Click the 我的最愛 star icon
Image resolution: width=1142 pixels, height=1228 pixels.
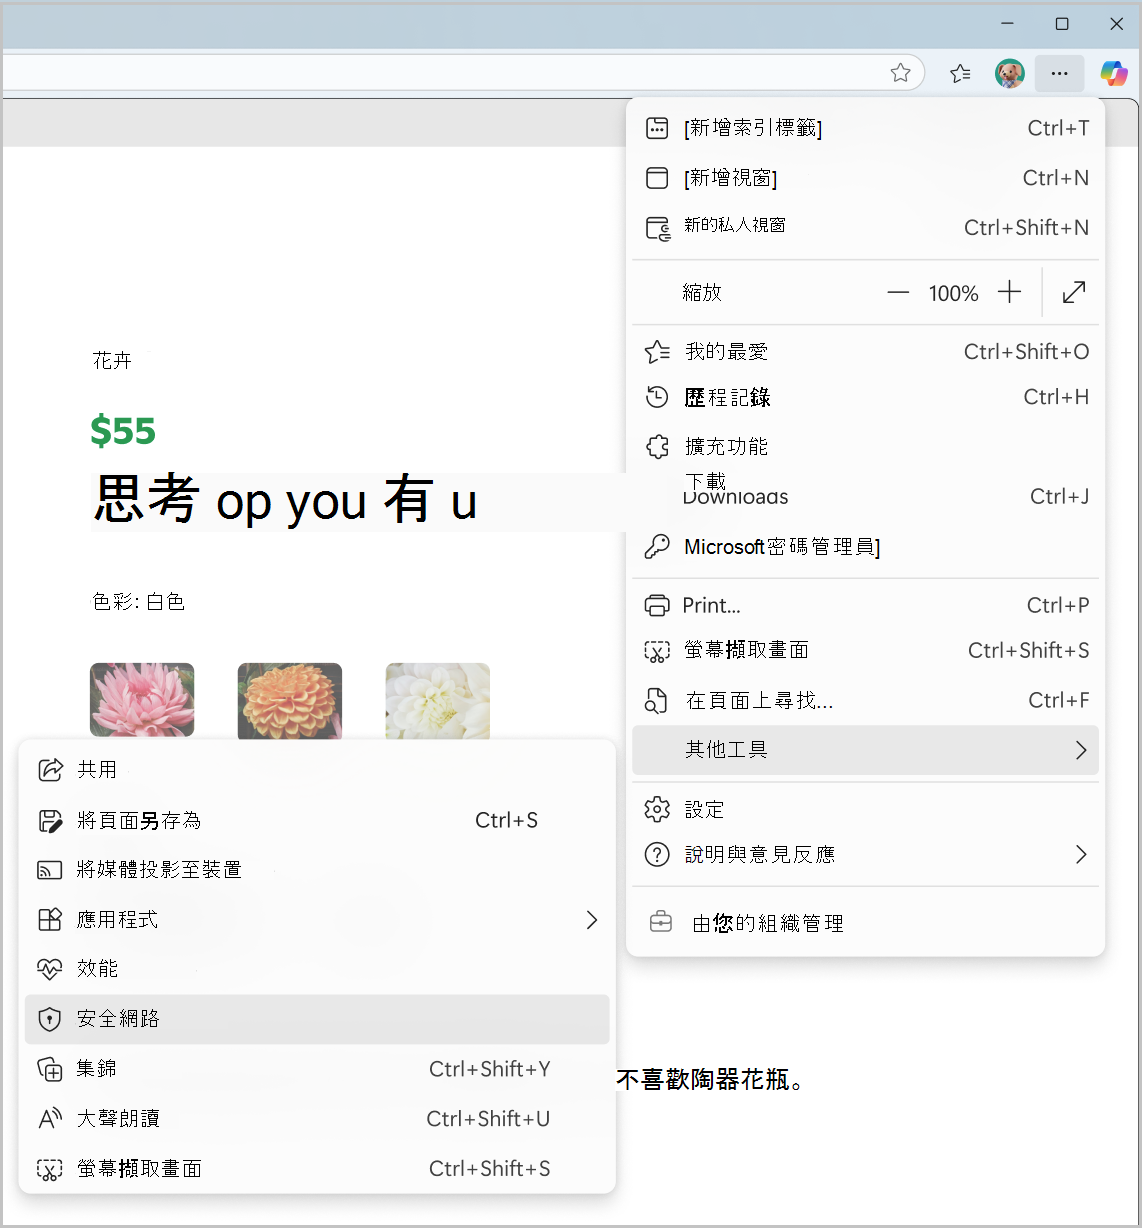click(x=657, y=352)
